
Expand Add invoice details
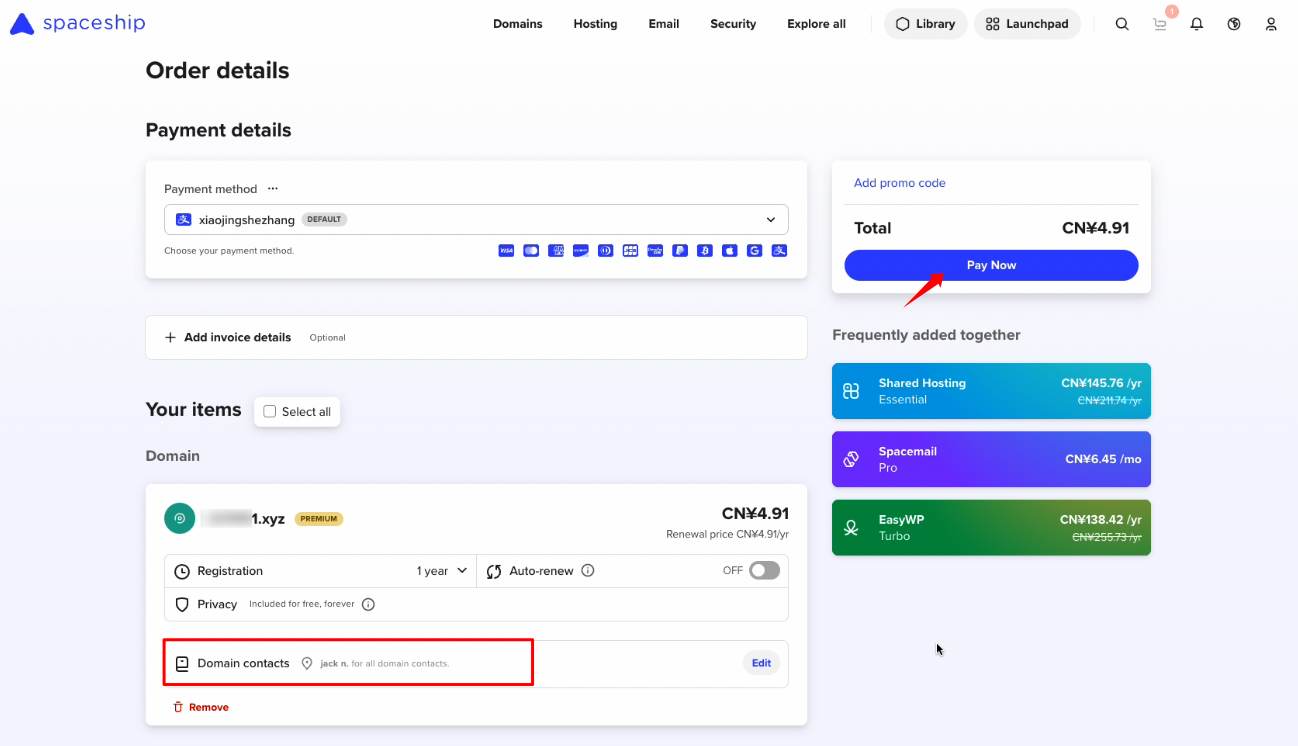(476, 338)
